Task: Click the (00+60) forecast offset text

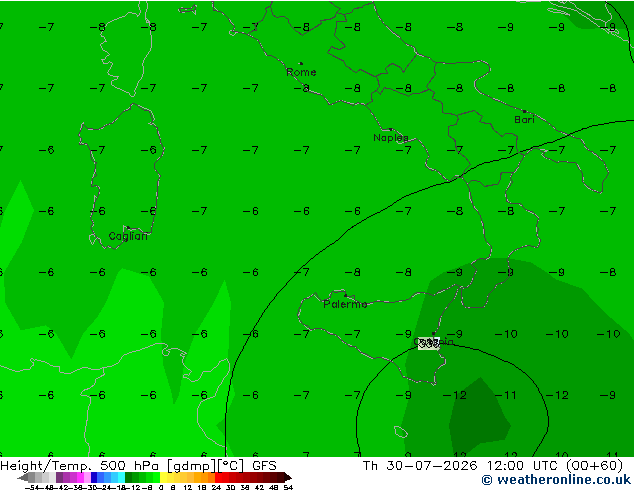Action: tap(594, 466)
